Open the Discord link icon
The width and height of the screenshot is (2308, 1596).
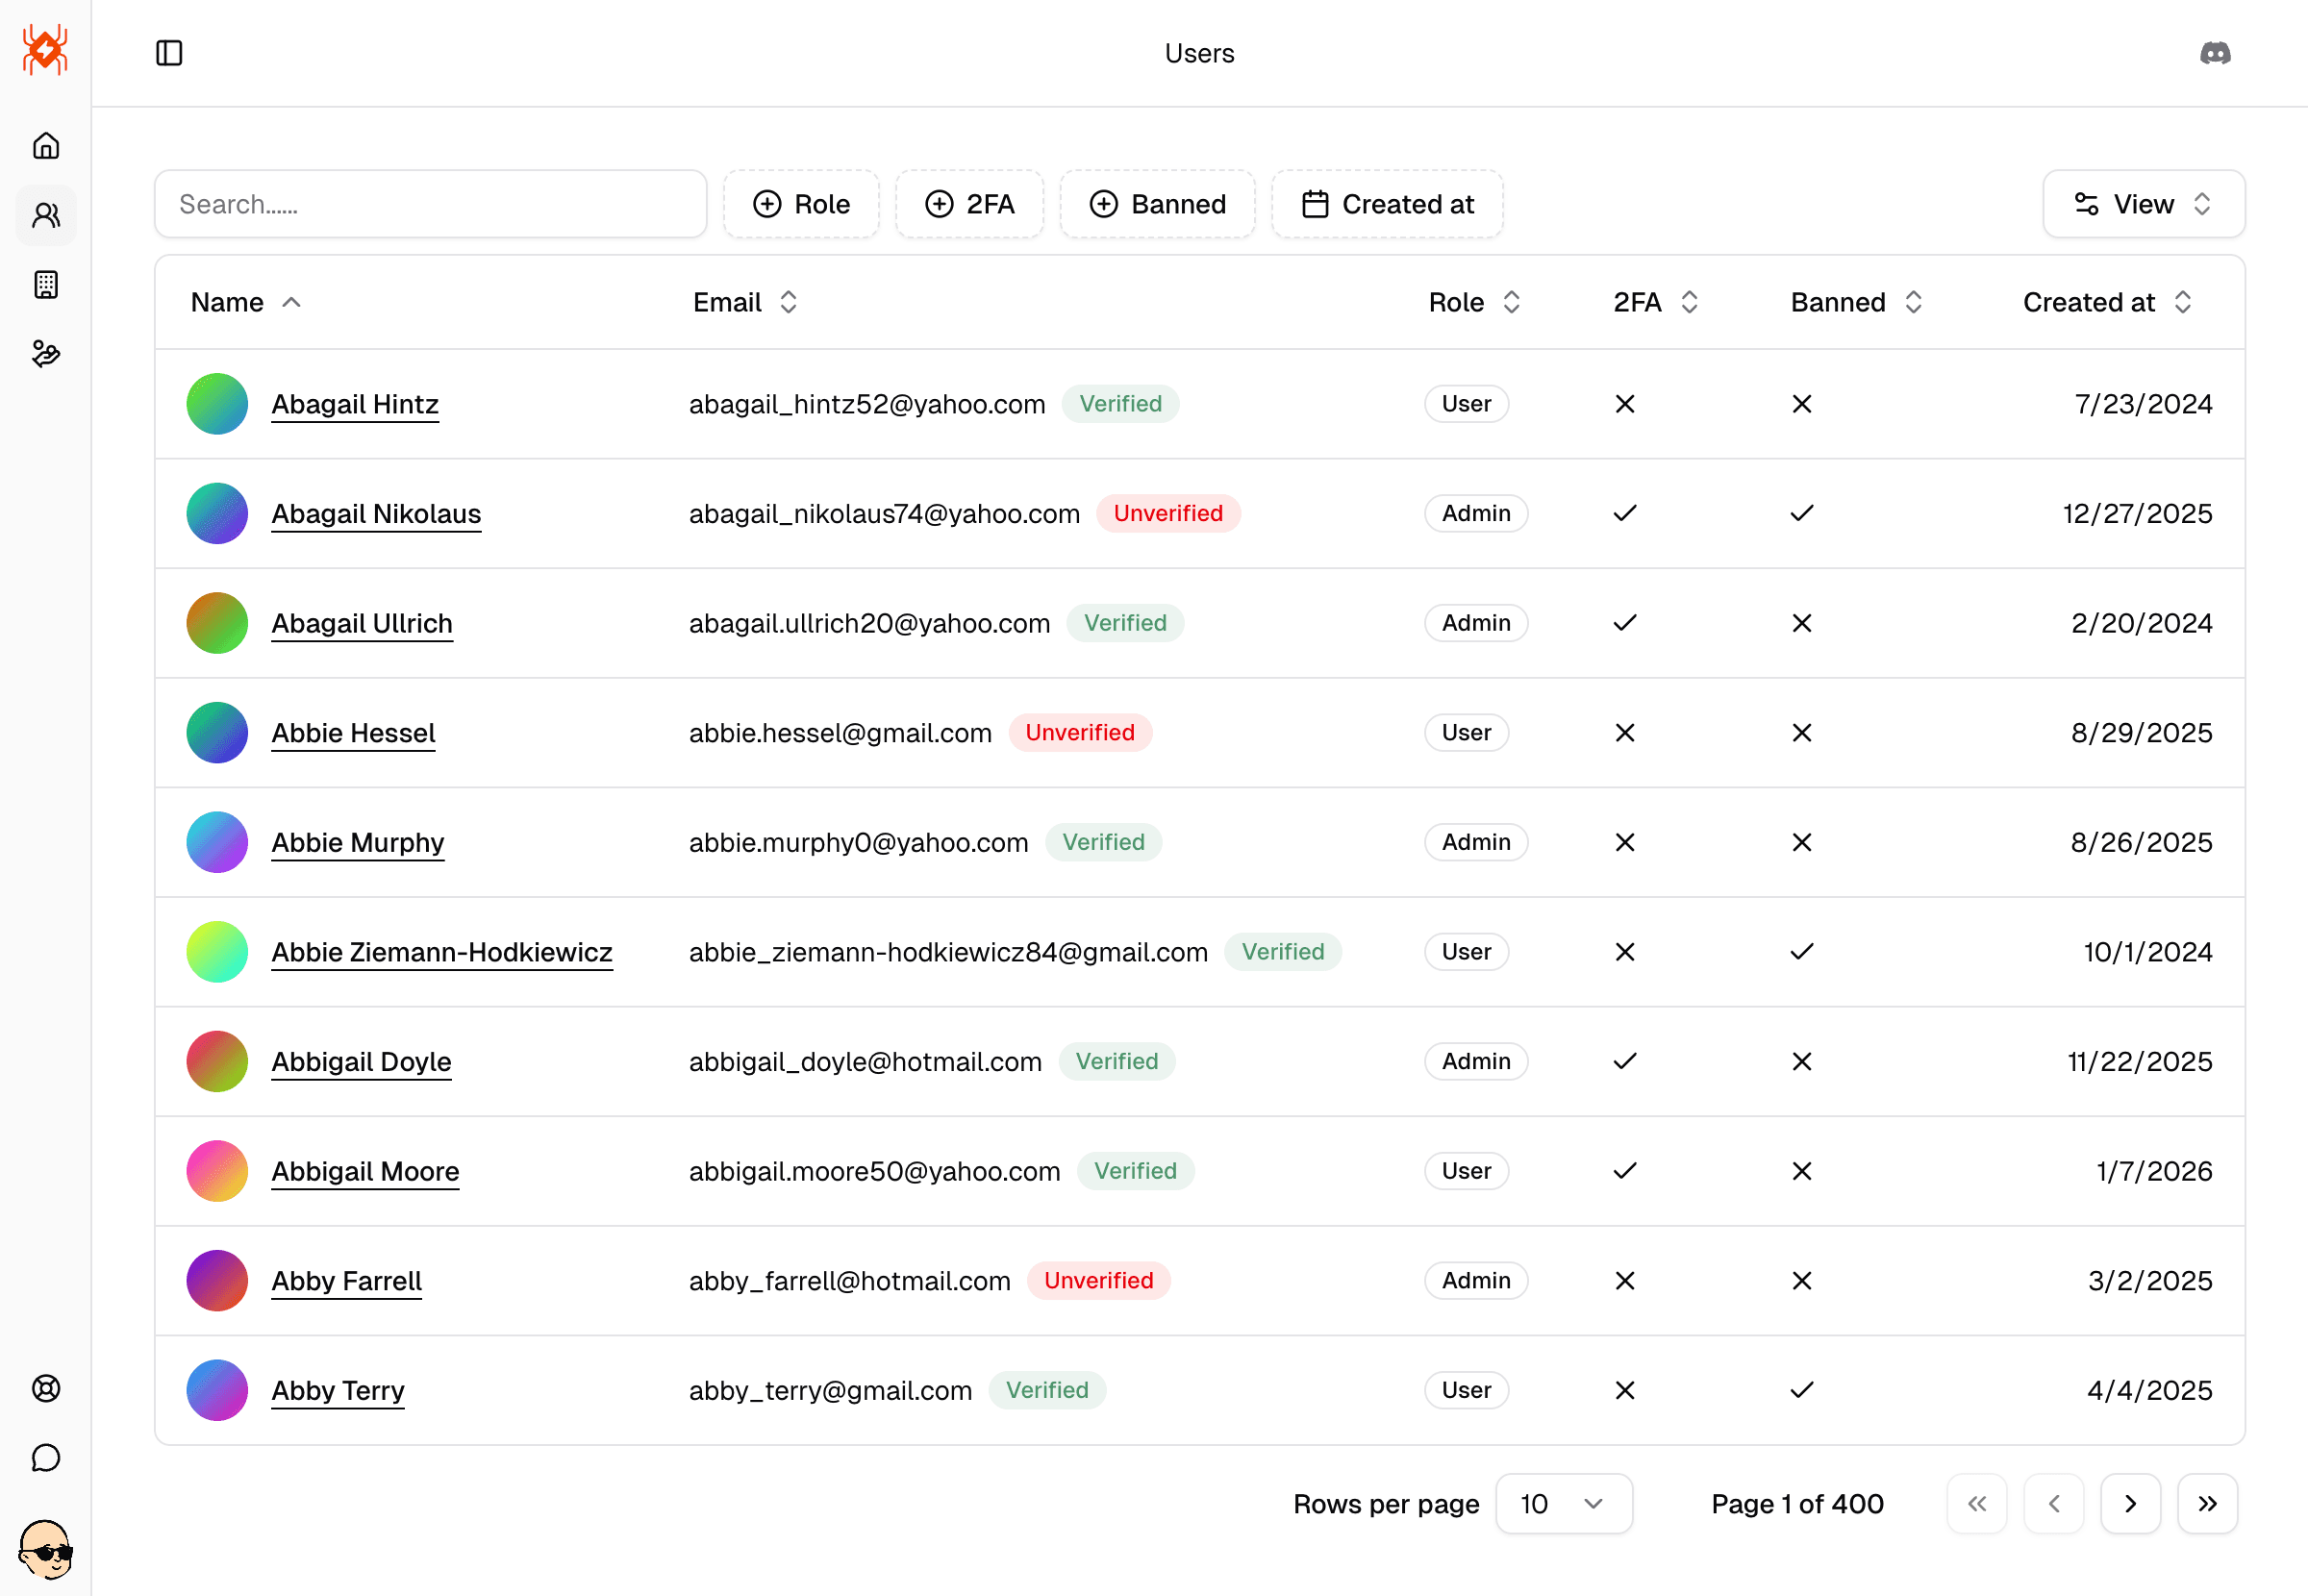click(2214, 53)
